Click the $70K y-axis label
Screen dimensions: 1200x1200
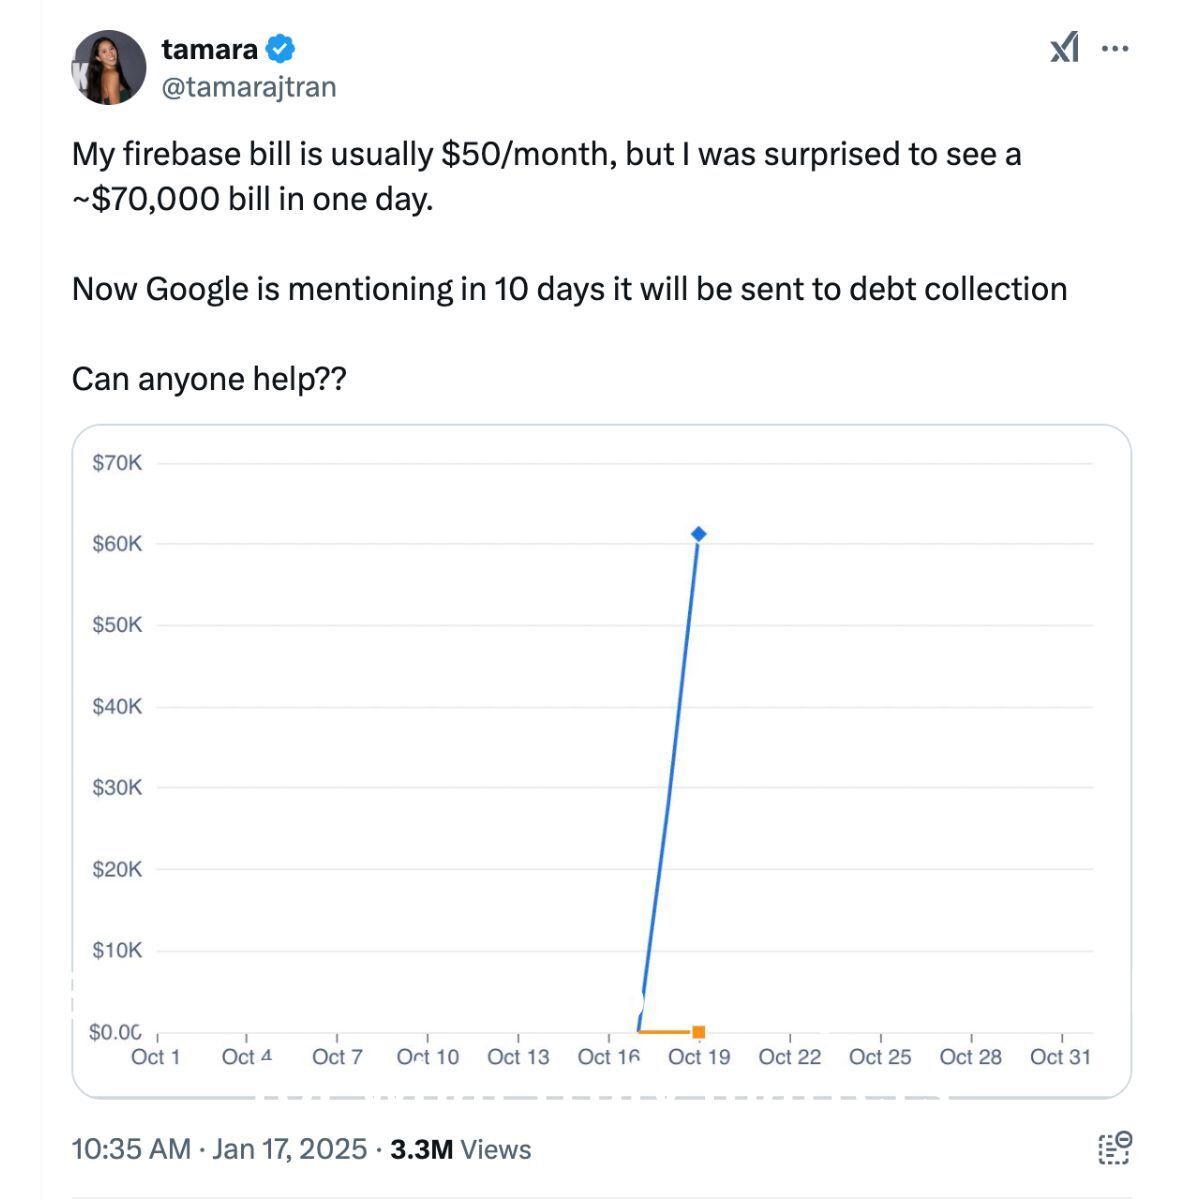tap(118, 463)
